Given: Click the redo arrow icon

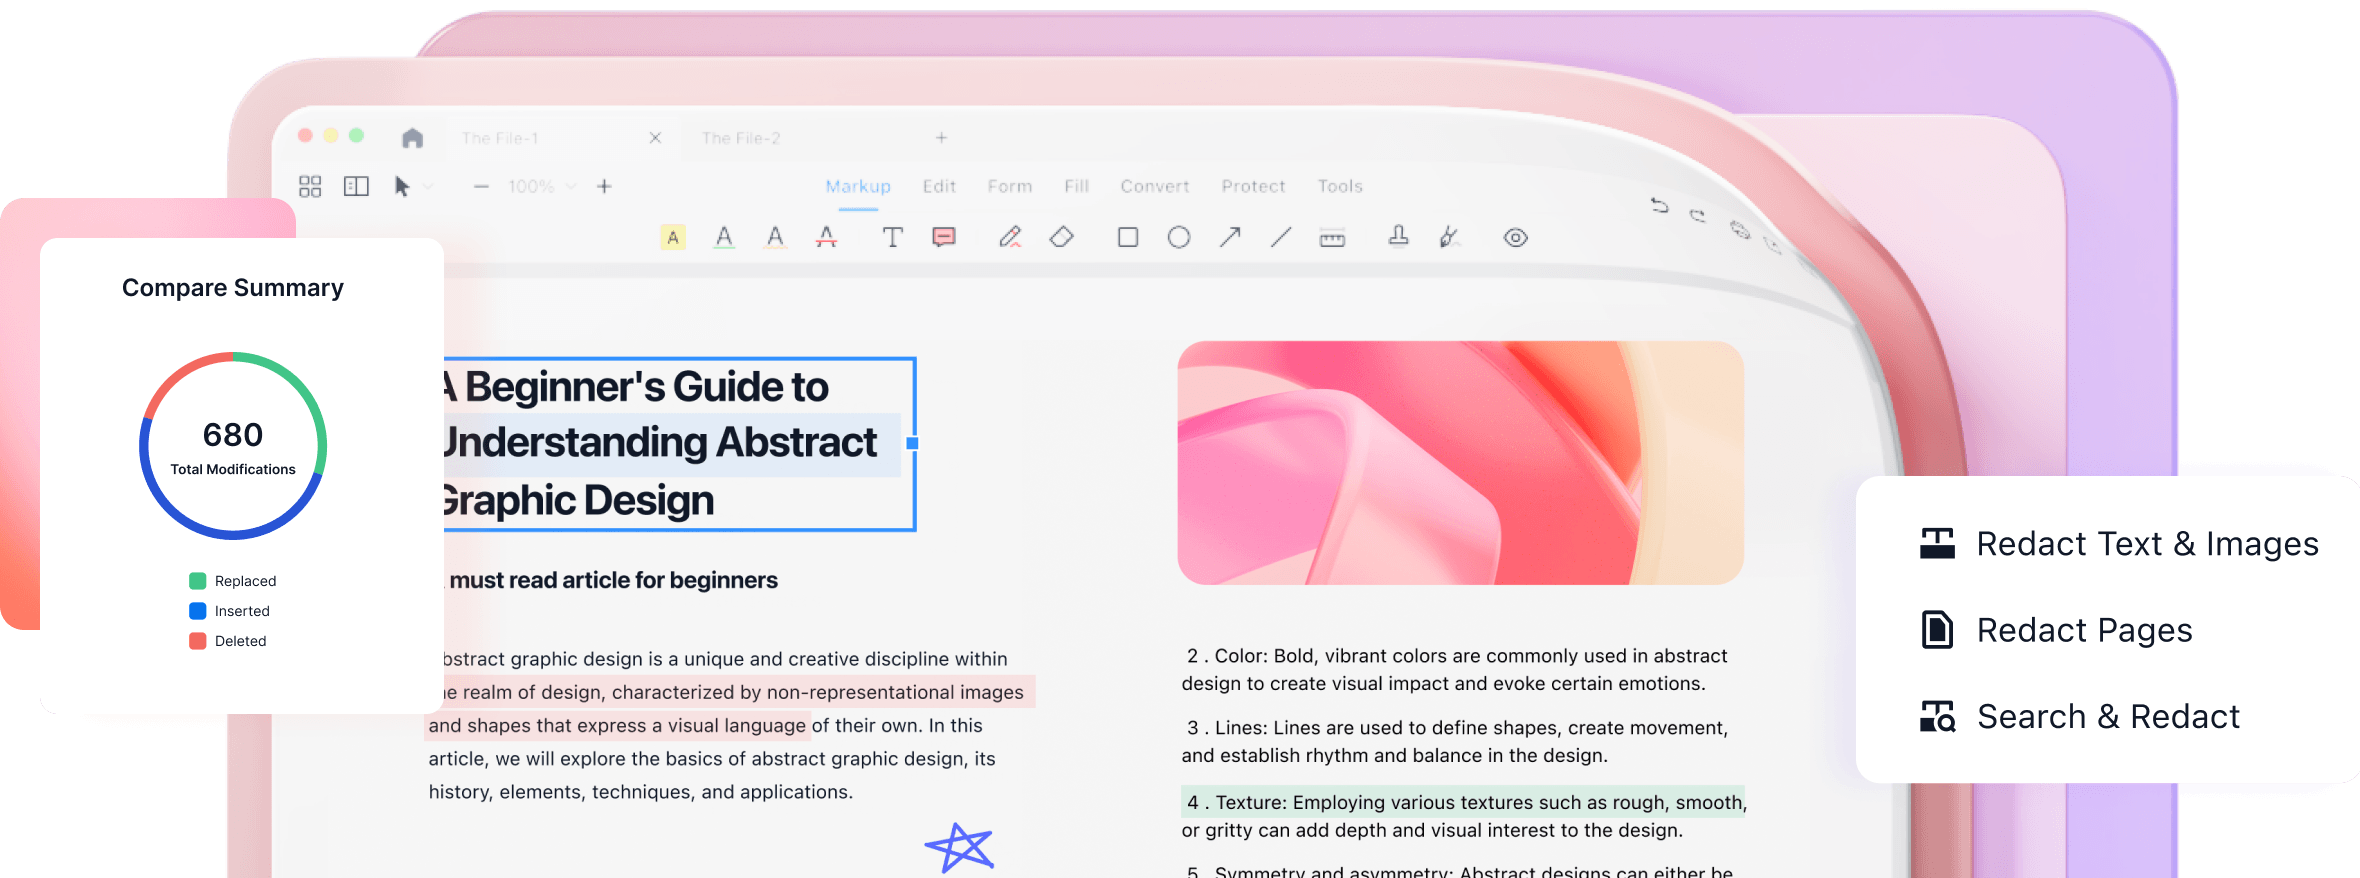Looking at the screenshot, I should click(1697, 215).
